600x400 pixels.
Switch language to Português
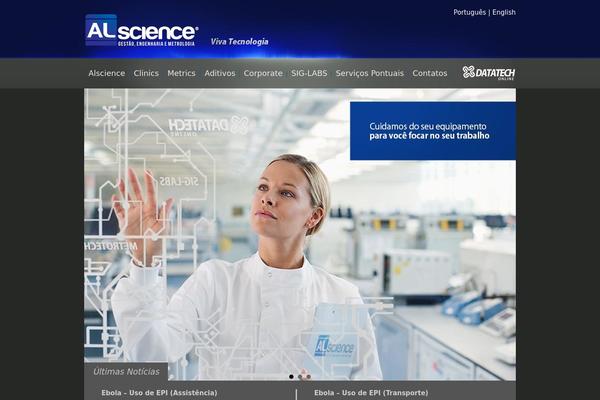point(470,12)
